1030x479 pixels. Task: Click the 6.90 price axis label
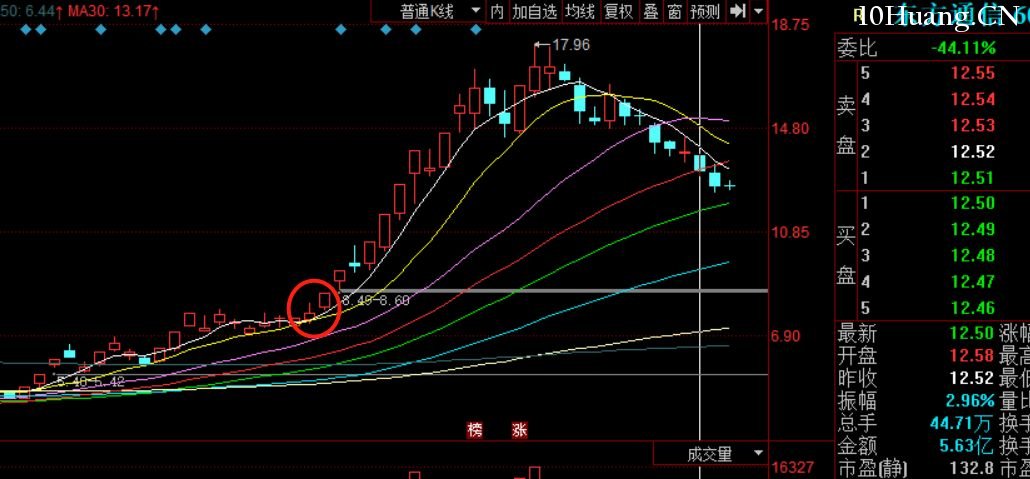pyautogui.click(x=785, y=336)
